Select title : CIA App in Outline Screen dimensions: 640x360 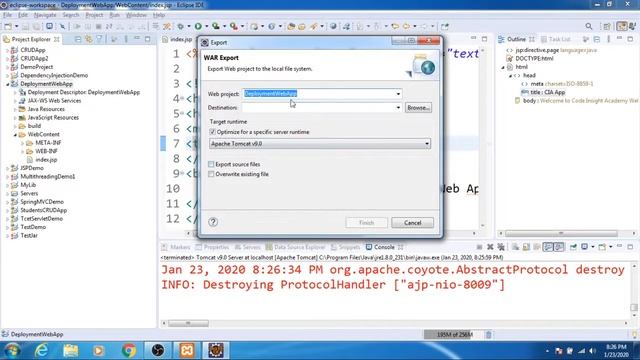coord(547,92)
